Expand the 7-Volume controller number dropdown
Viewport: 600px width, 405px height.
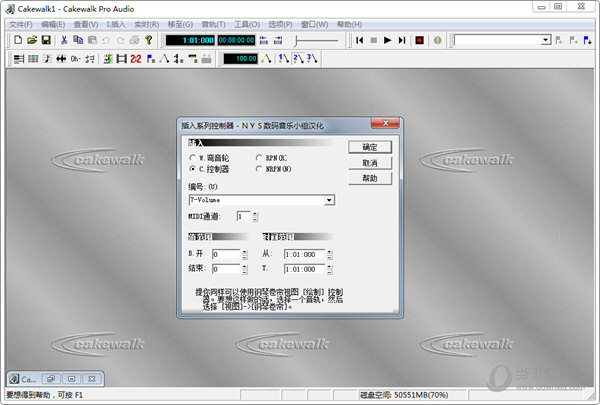click(329, 200)
